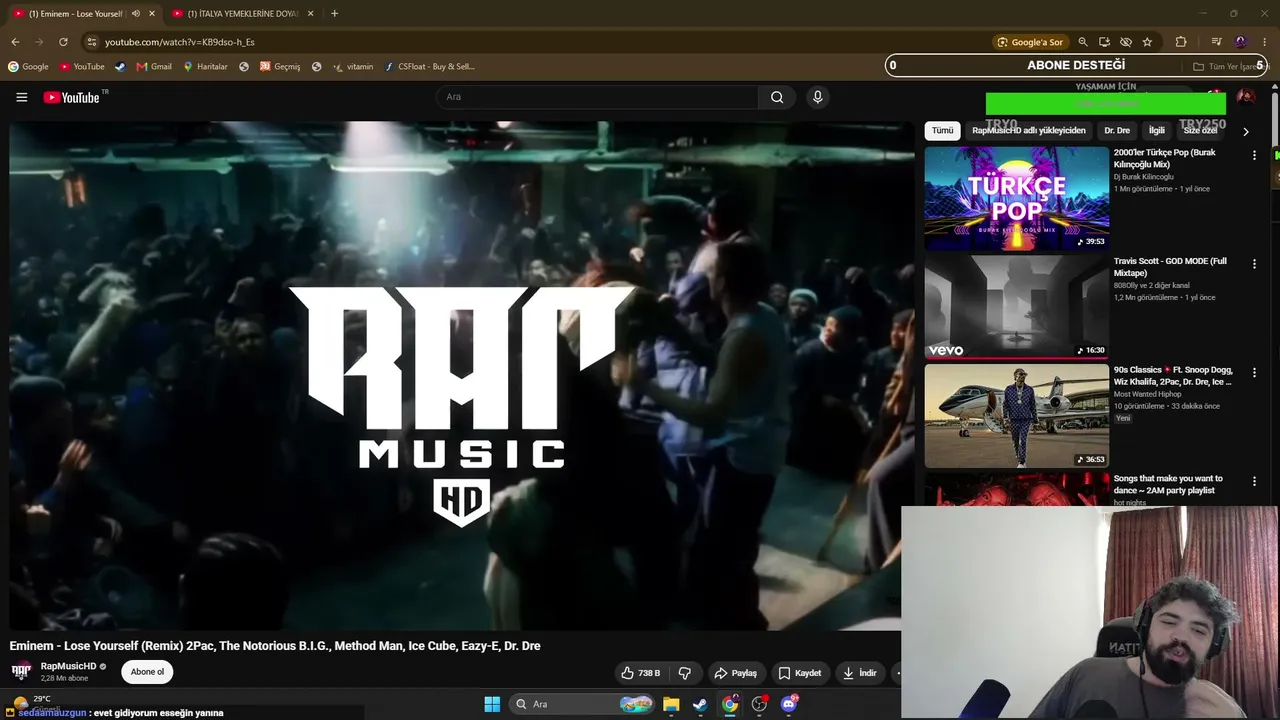
Task: Open options for 2000'ler Türkçe Pop video
Action: pyautogui.click(x=1254, y=156)
